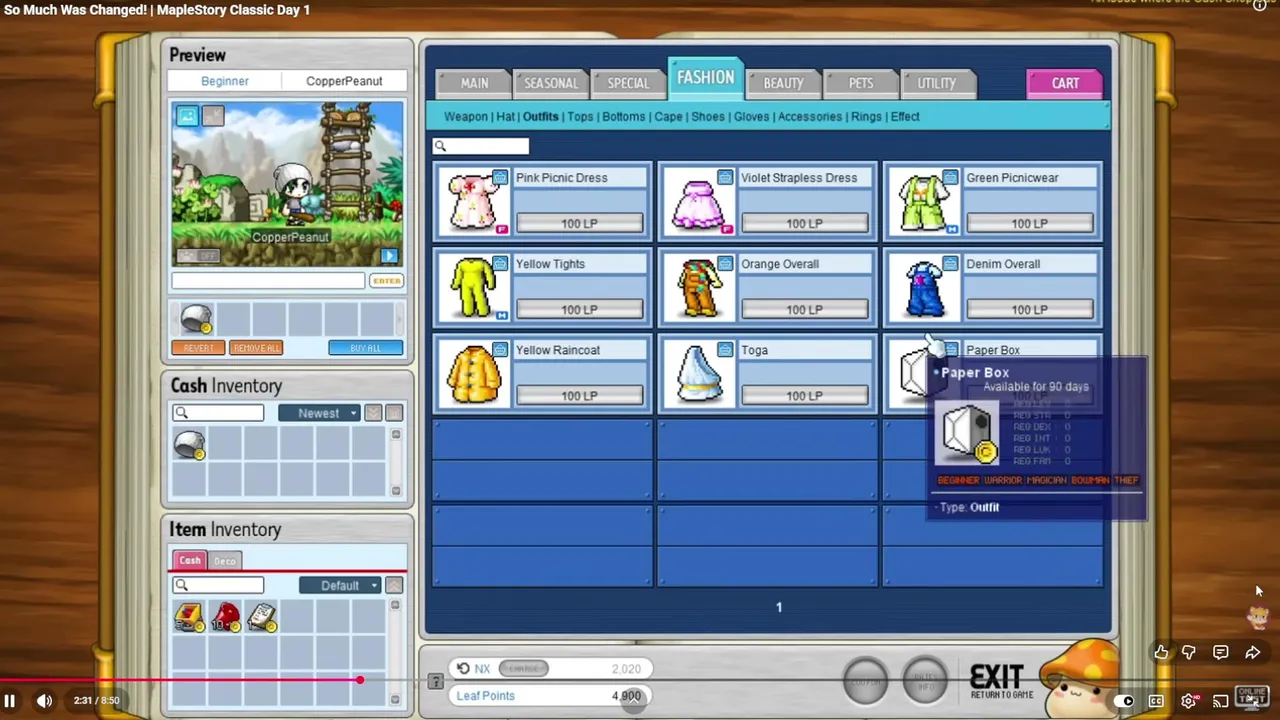Screen dimensions: 1280x720
Task: Click REMOVE ALL button
Action: [256, 348]
